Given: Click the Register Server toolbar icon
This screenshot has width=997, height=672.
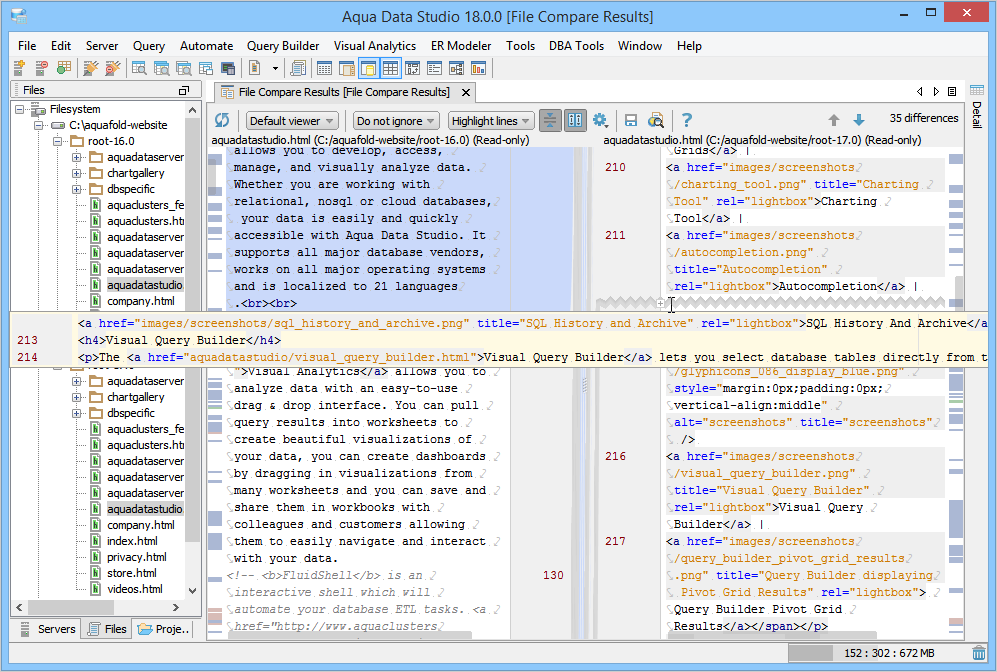Looking at the screenshot, I should pos(19,67).
